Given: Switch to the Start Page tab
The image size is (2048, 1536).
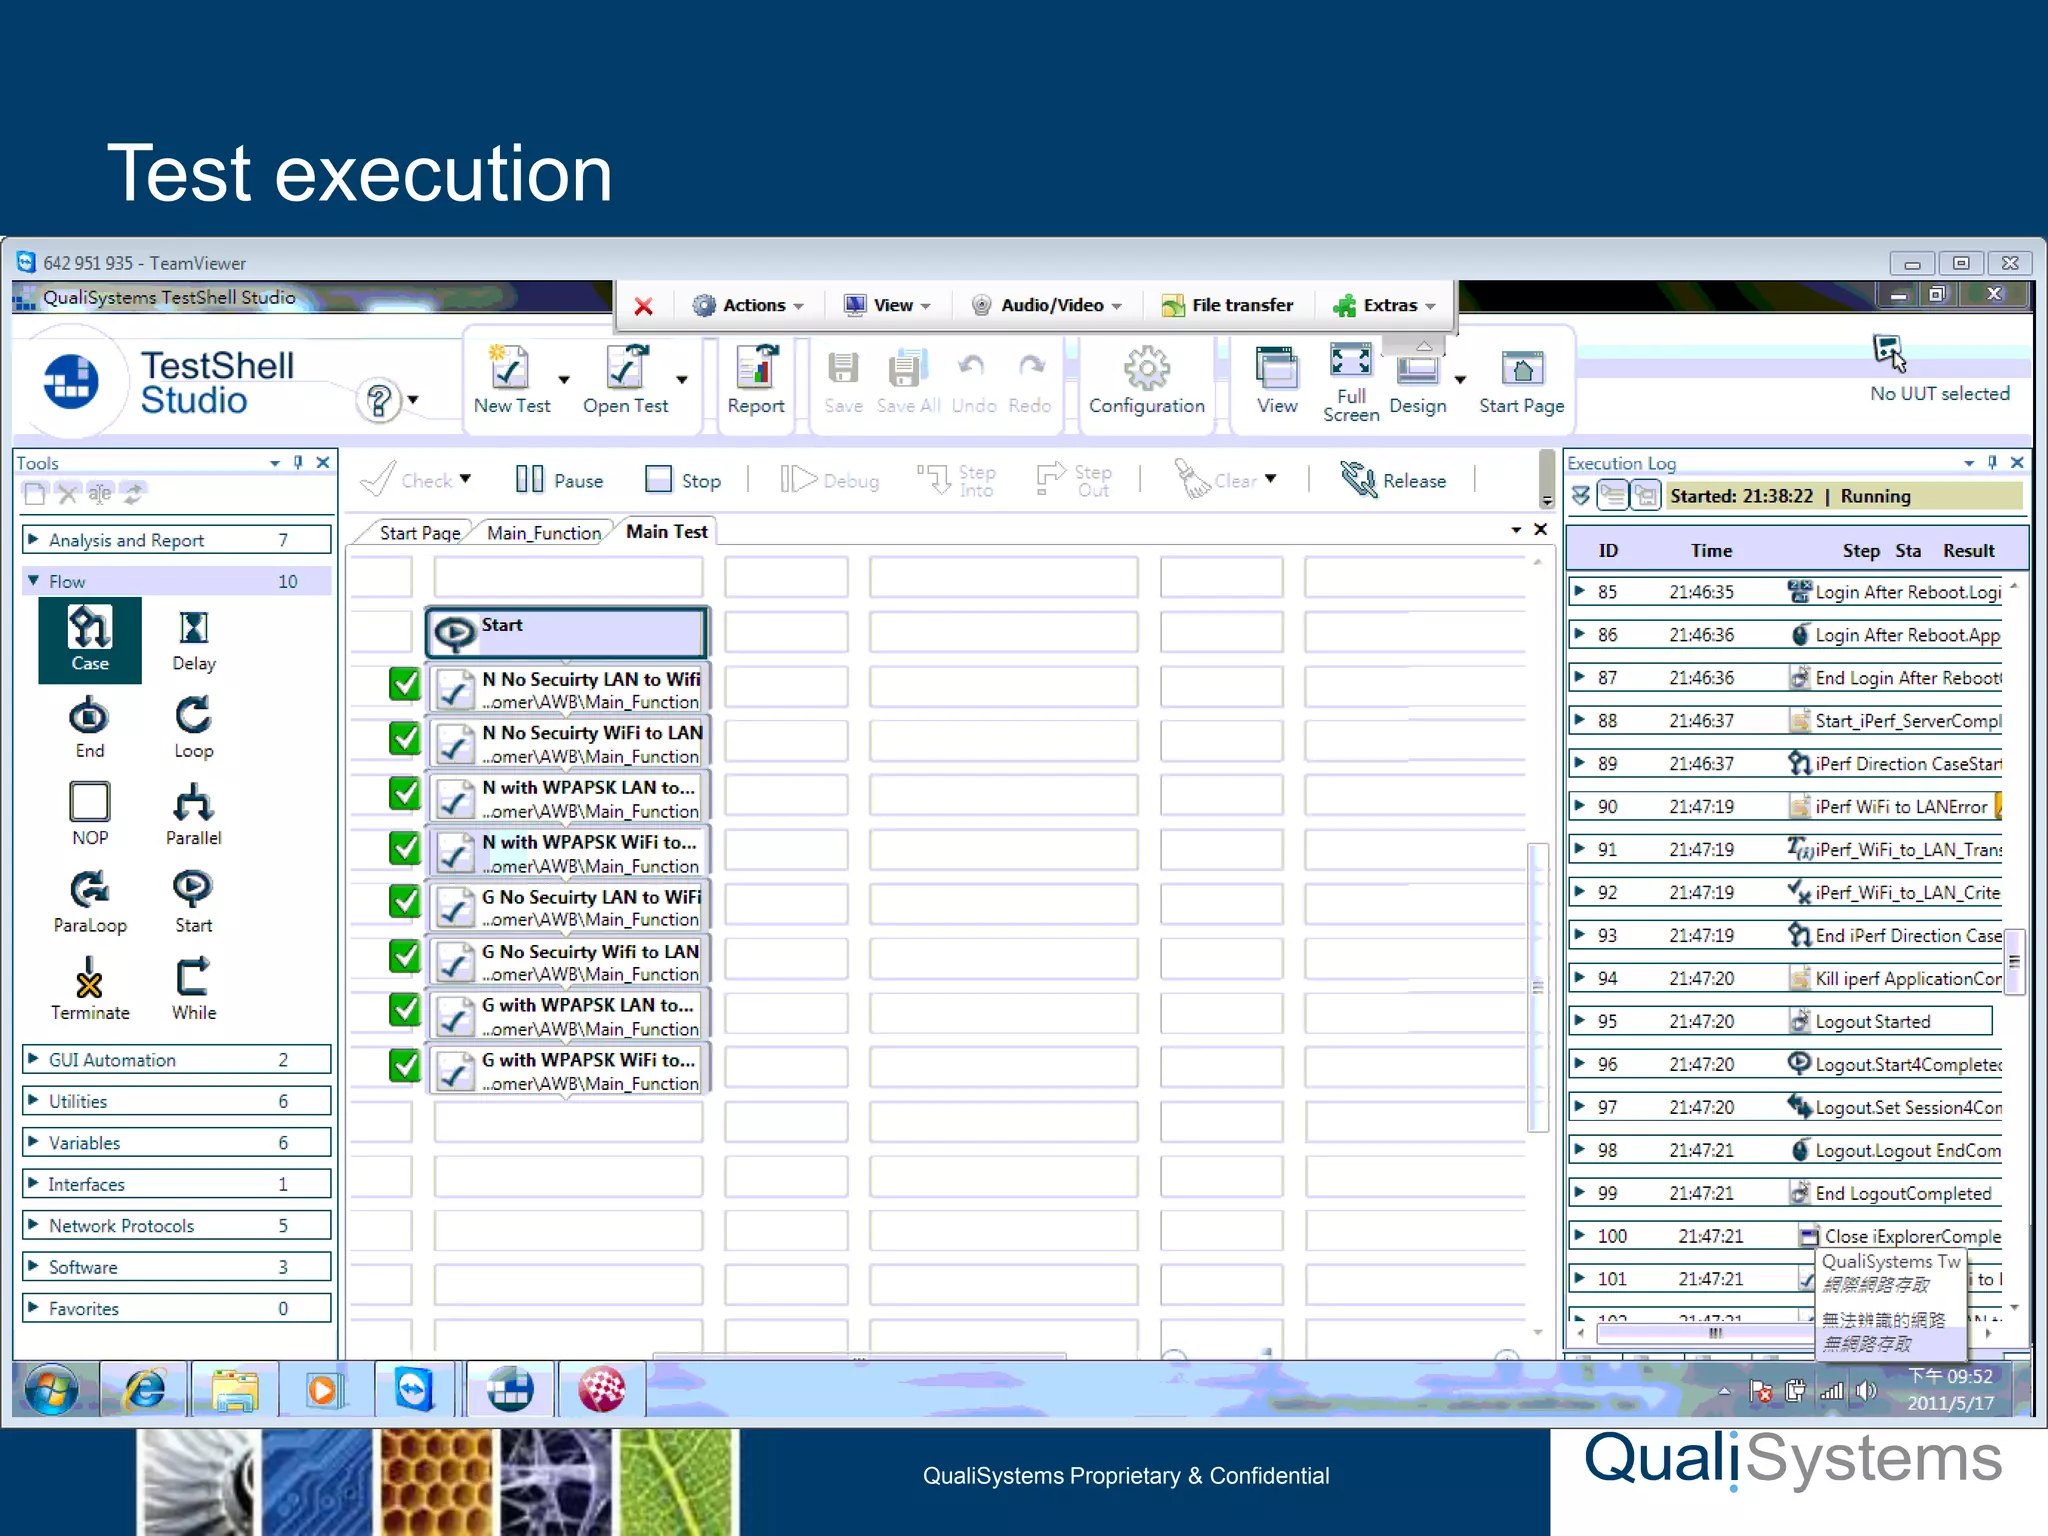Looking at the screenshot, I should (419, 533).
